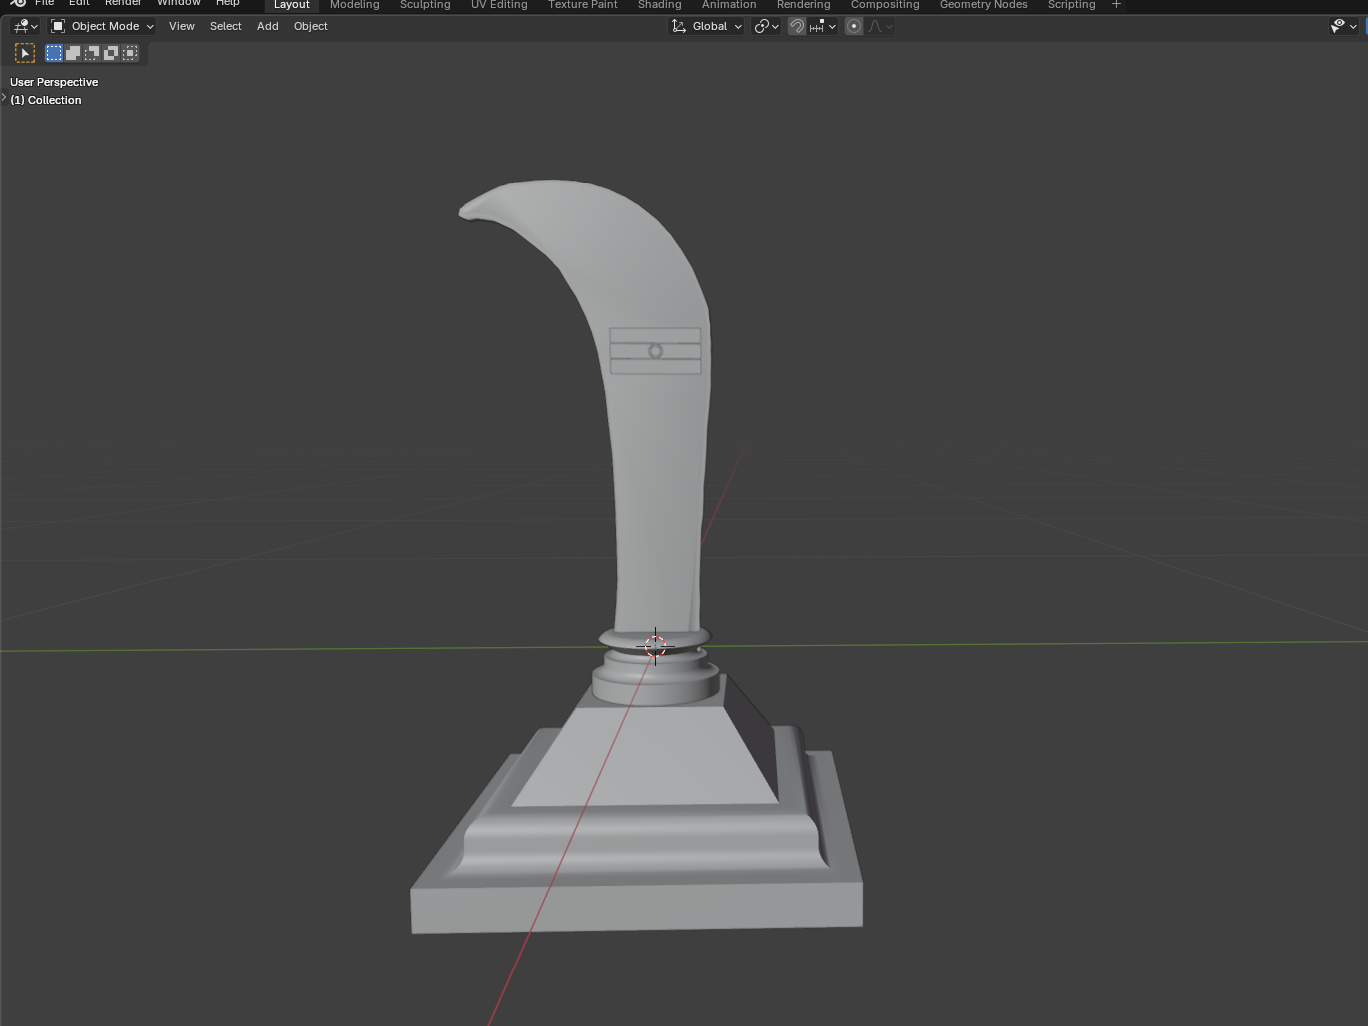Image resolution: width=1368 pixels, height=1026 pixels.
Task: Open the transform pivot point dropdown
Action: 767,26
